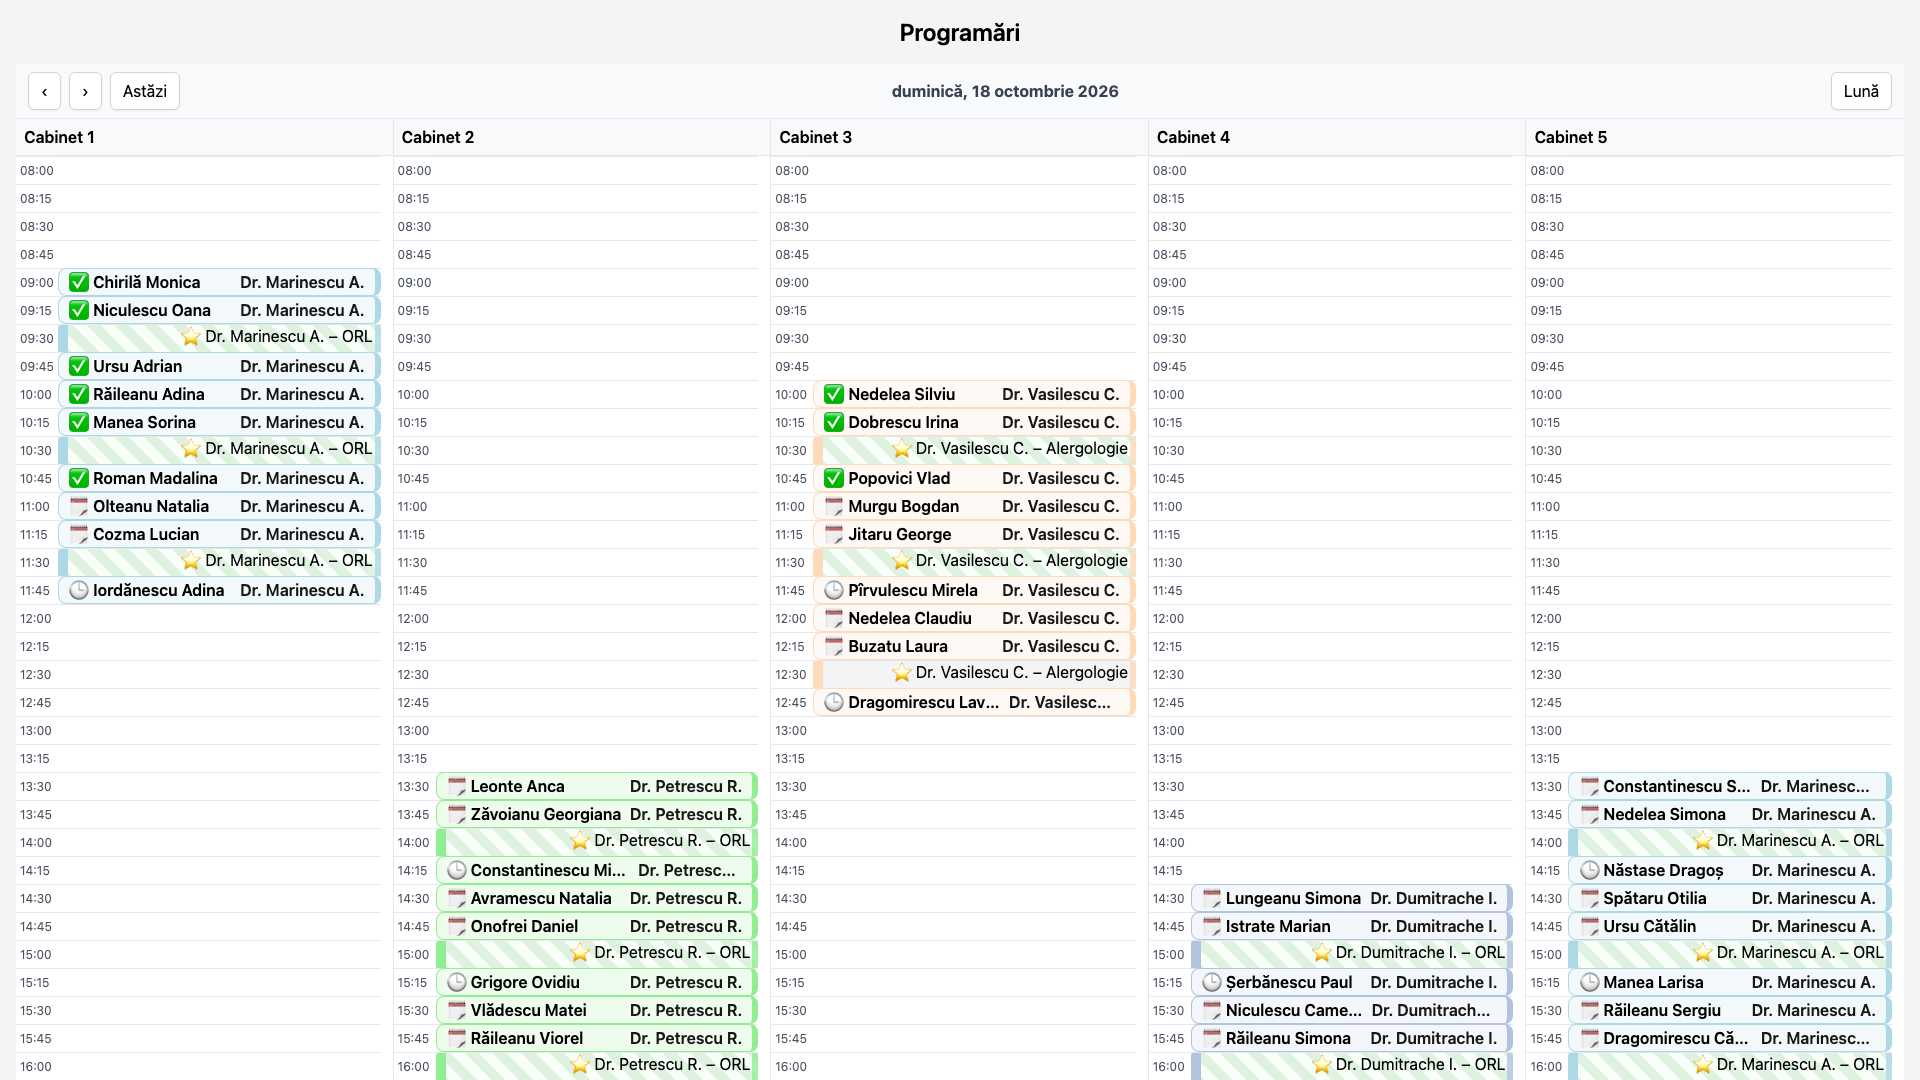
Task: Click the clock icon next to Pîrvulescu Mirela
Action: click(834, 590)
